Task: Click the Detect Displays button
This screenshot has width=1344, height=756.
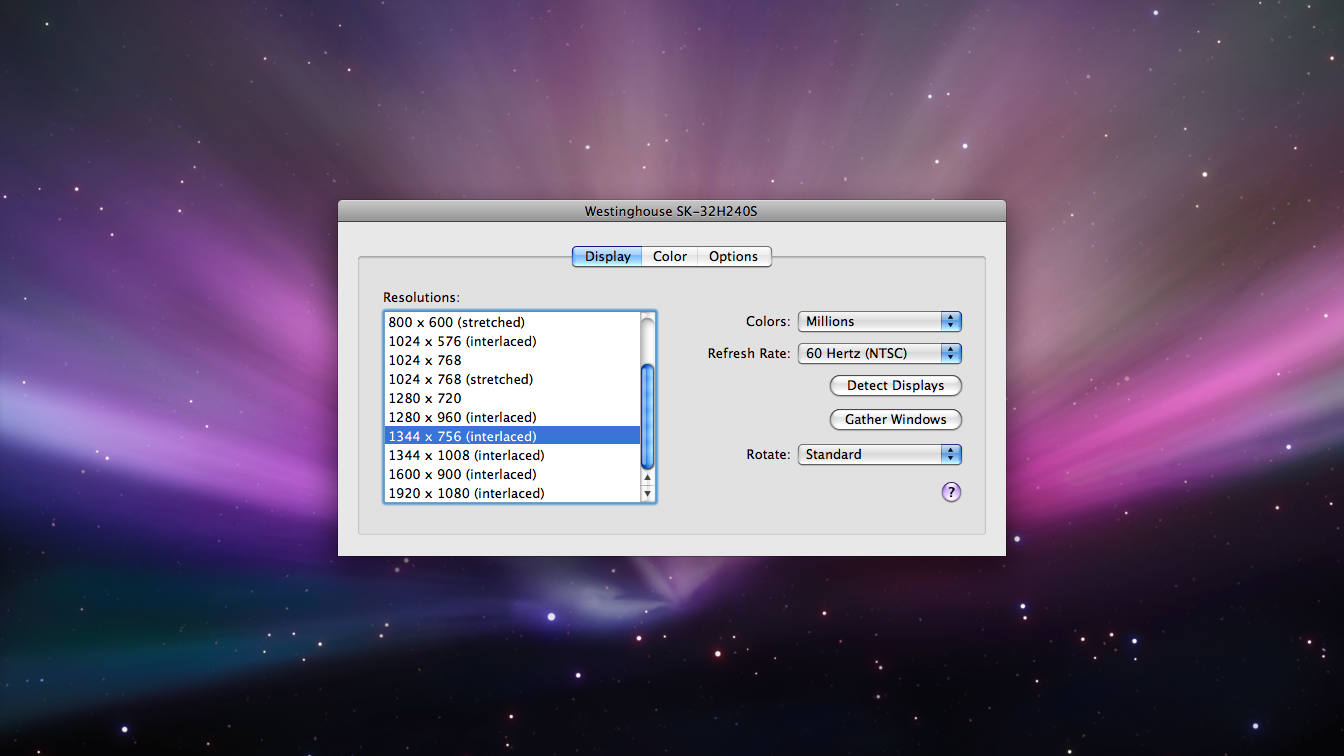Action: click(895, 386)
